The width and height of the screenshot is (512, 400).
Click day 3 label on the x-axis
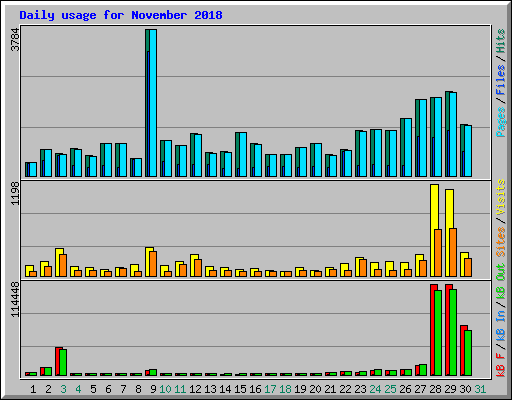click(x=63, y=389)
